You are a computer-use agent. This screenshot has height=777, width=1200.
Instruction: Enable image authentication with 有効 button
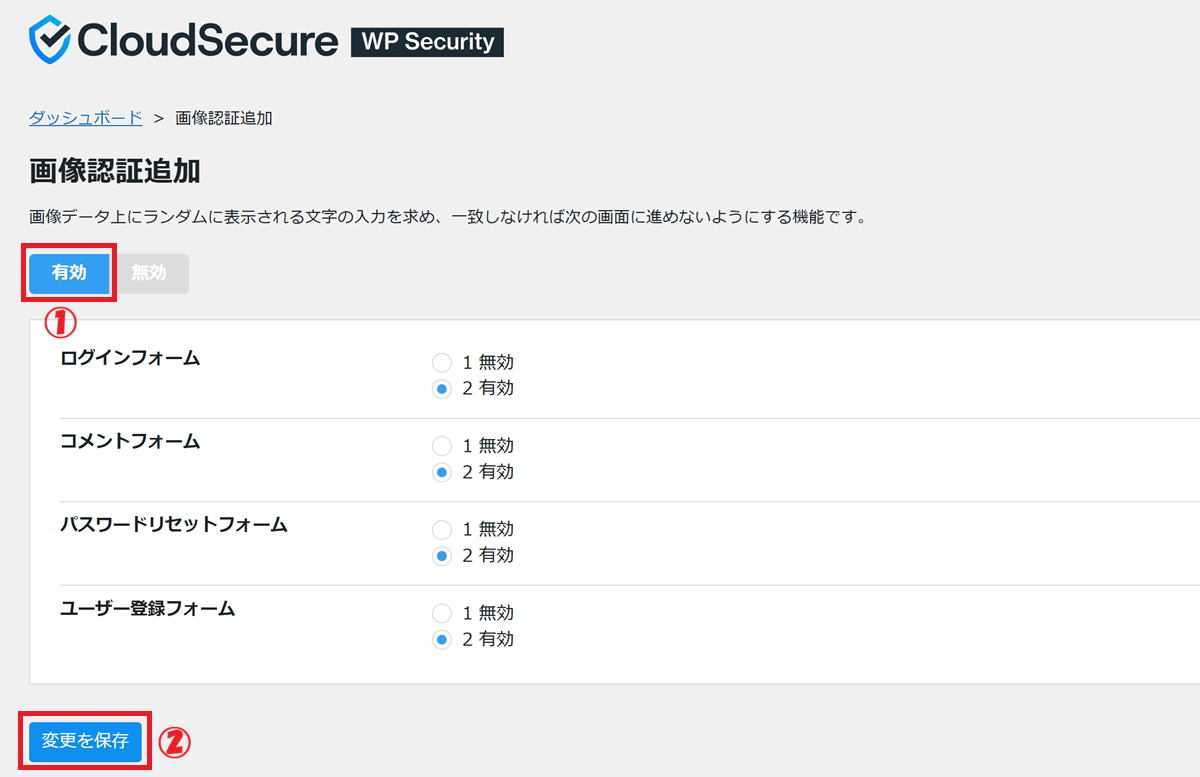pos(69,273)
